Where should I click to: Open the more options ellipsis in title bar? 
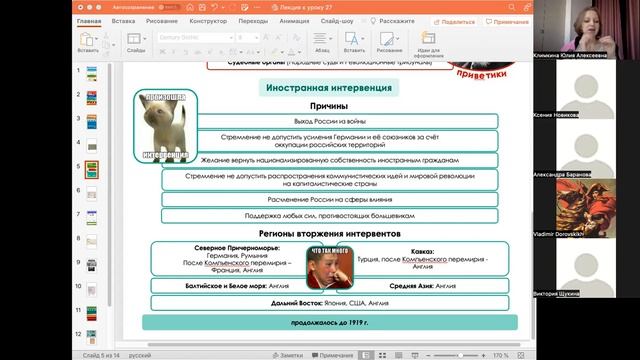tap(257, 7)
